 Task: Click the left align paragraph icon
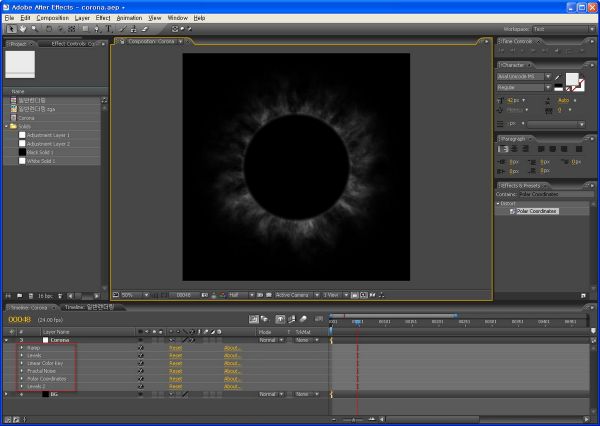[x=503, y=149]
